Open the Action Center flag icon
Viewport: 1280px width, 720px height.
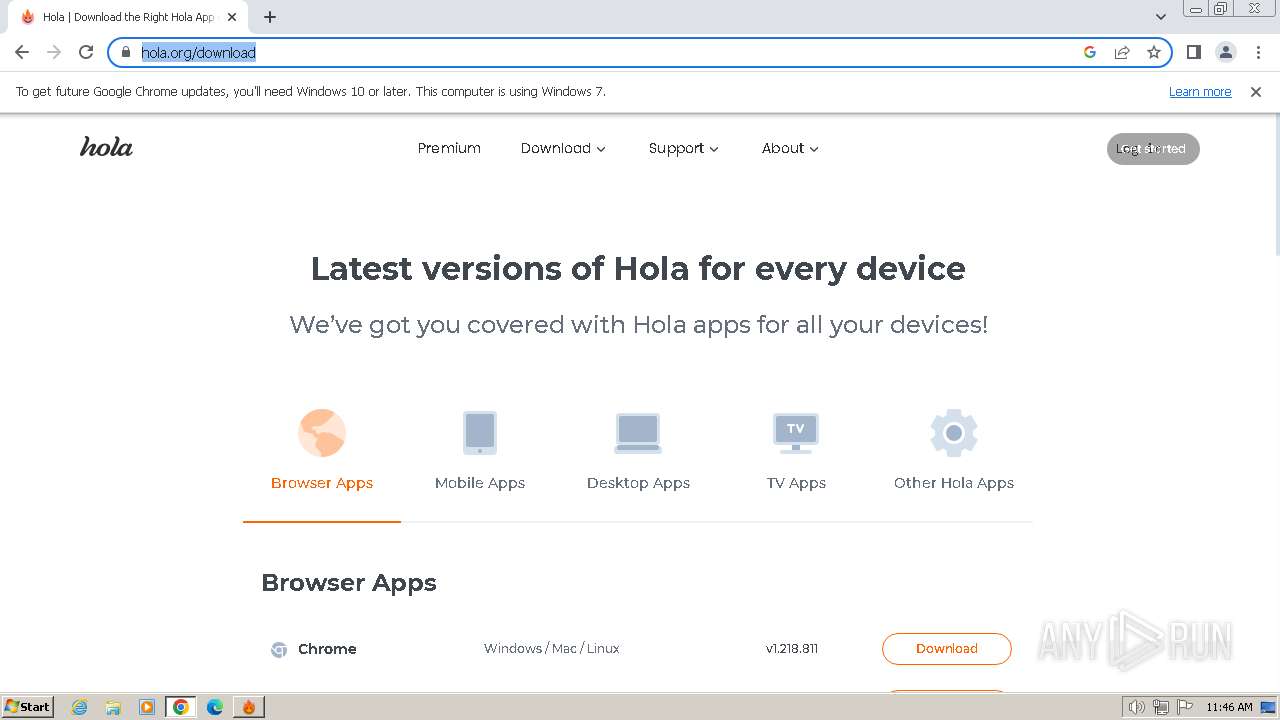tap(1185, 707)
